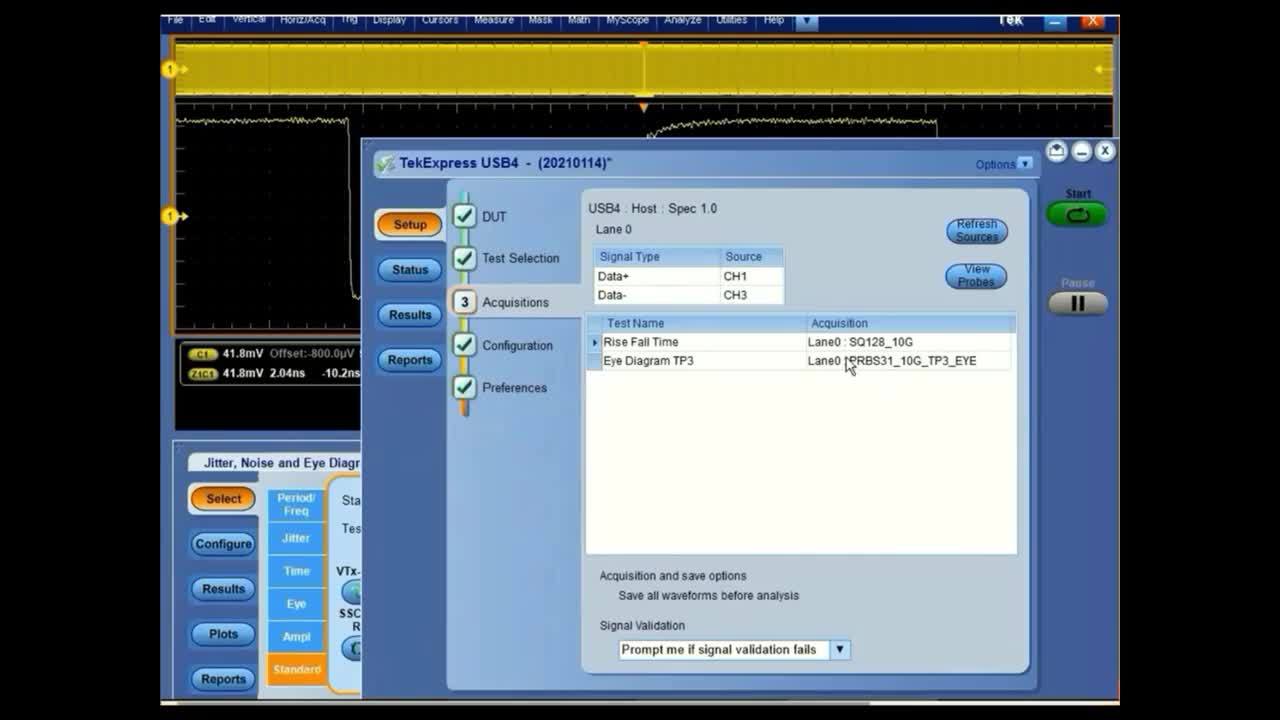Screen dimensions: 1280x720
Task: Select the Period/Freq measurement tab
Action: pos(296,505)
